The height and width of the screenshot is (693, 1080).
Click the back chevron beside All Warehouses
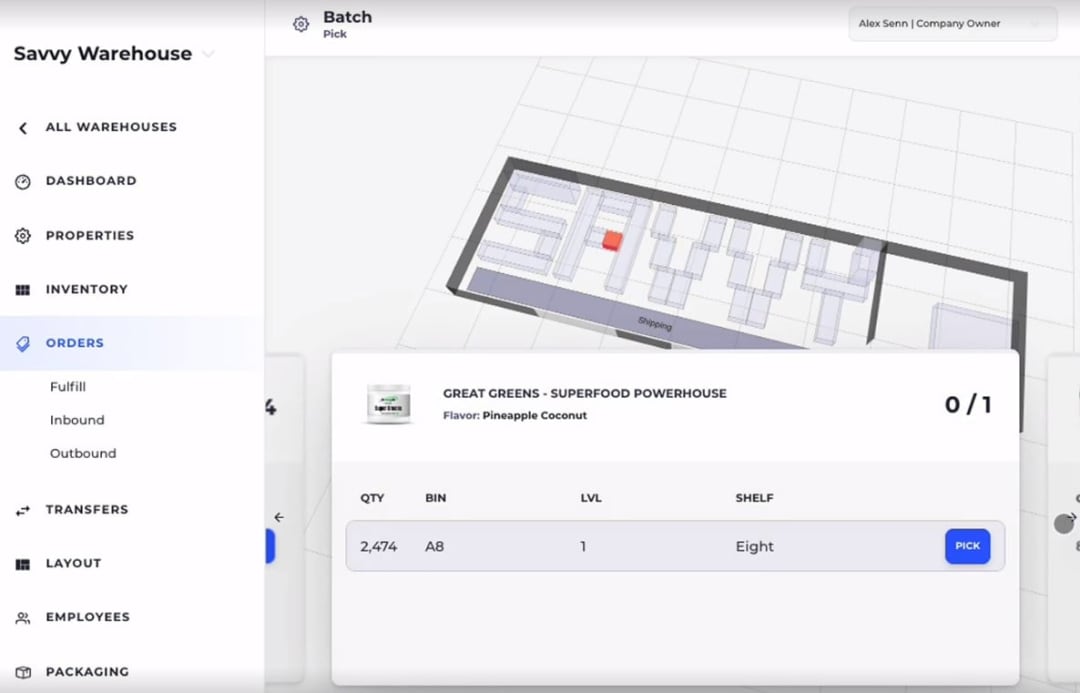click(23, 127)
